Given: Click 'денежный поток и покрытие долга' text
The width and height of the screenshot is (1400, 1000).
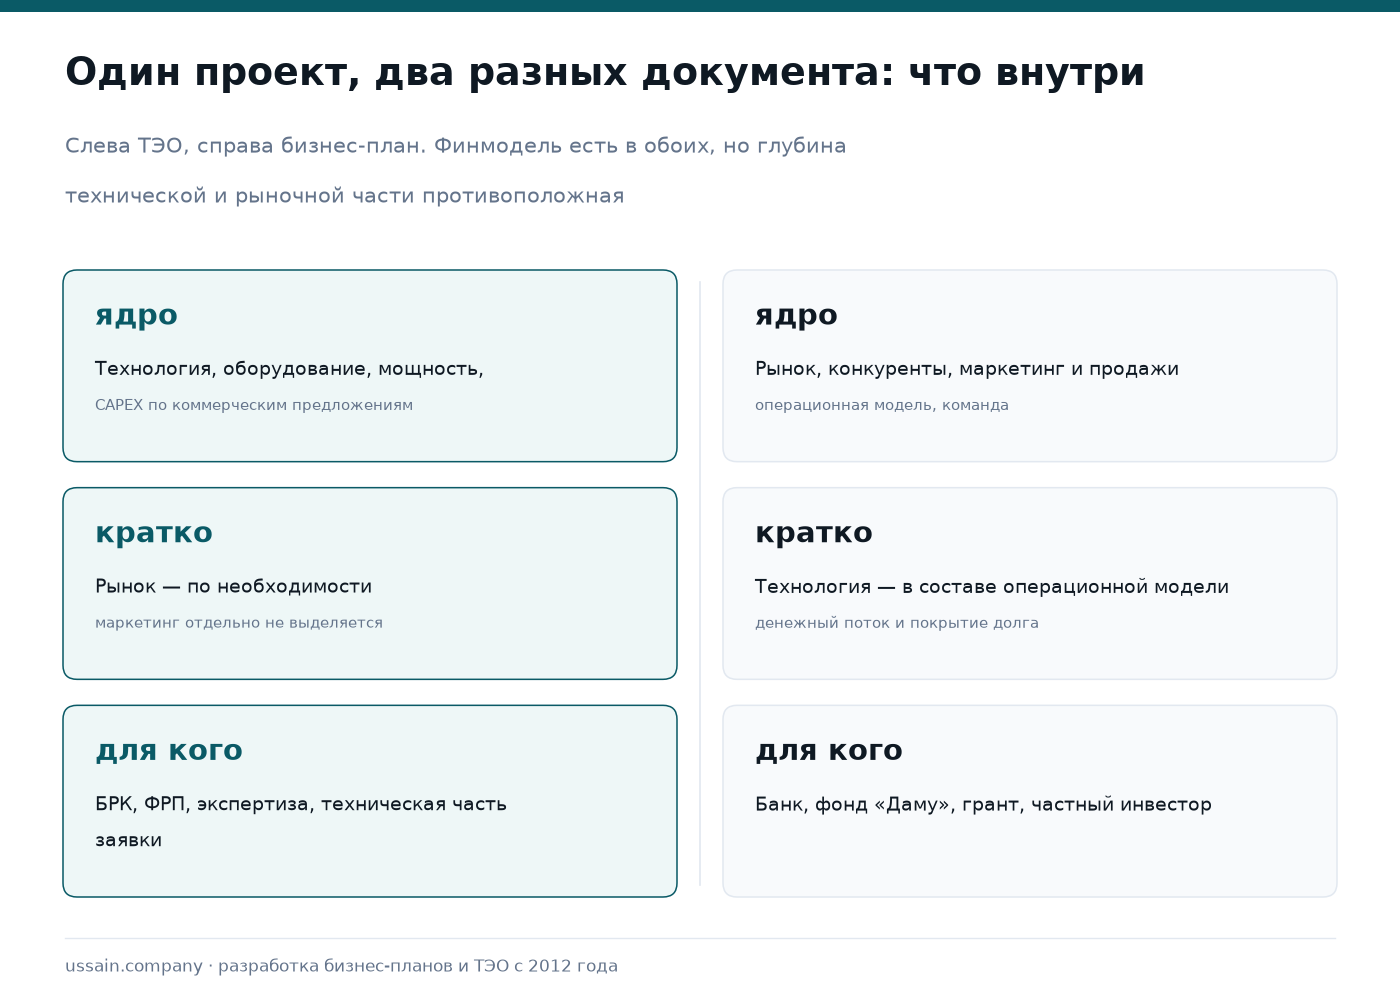Looking at the screenshot, I should (x=897, y=623).
